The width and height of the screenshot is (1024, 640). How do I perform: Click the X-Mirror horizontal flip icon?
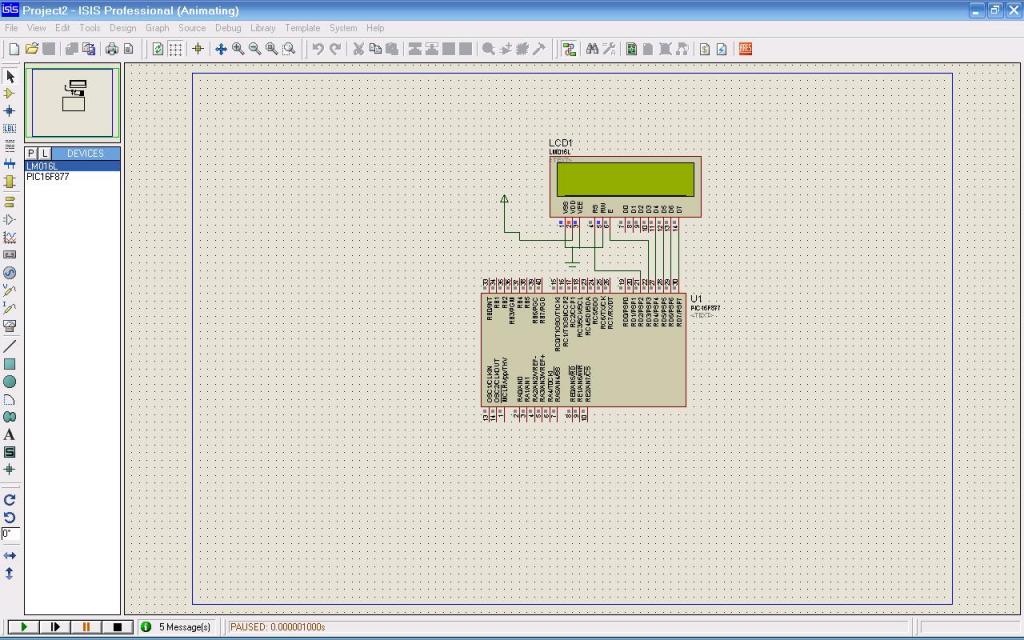[10, 555]
